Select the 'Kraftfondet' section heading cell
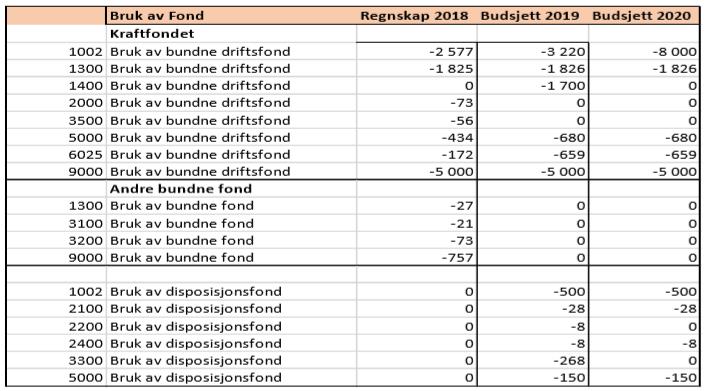This screenshot has width=714, height=391. [x=231, y=34]
